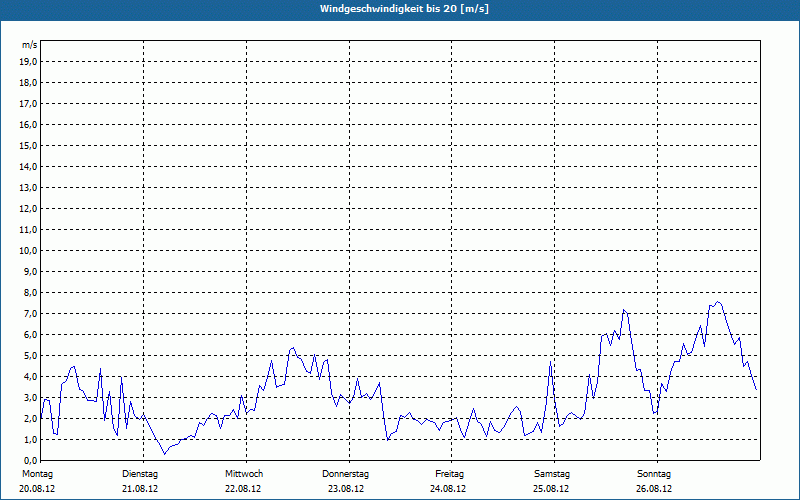Click the m/s unit label
800x500 pixels.
pyautogui.click(x=30, y=45)
